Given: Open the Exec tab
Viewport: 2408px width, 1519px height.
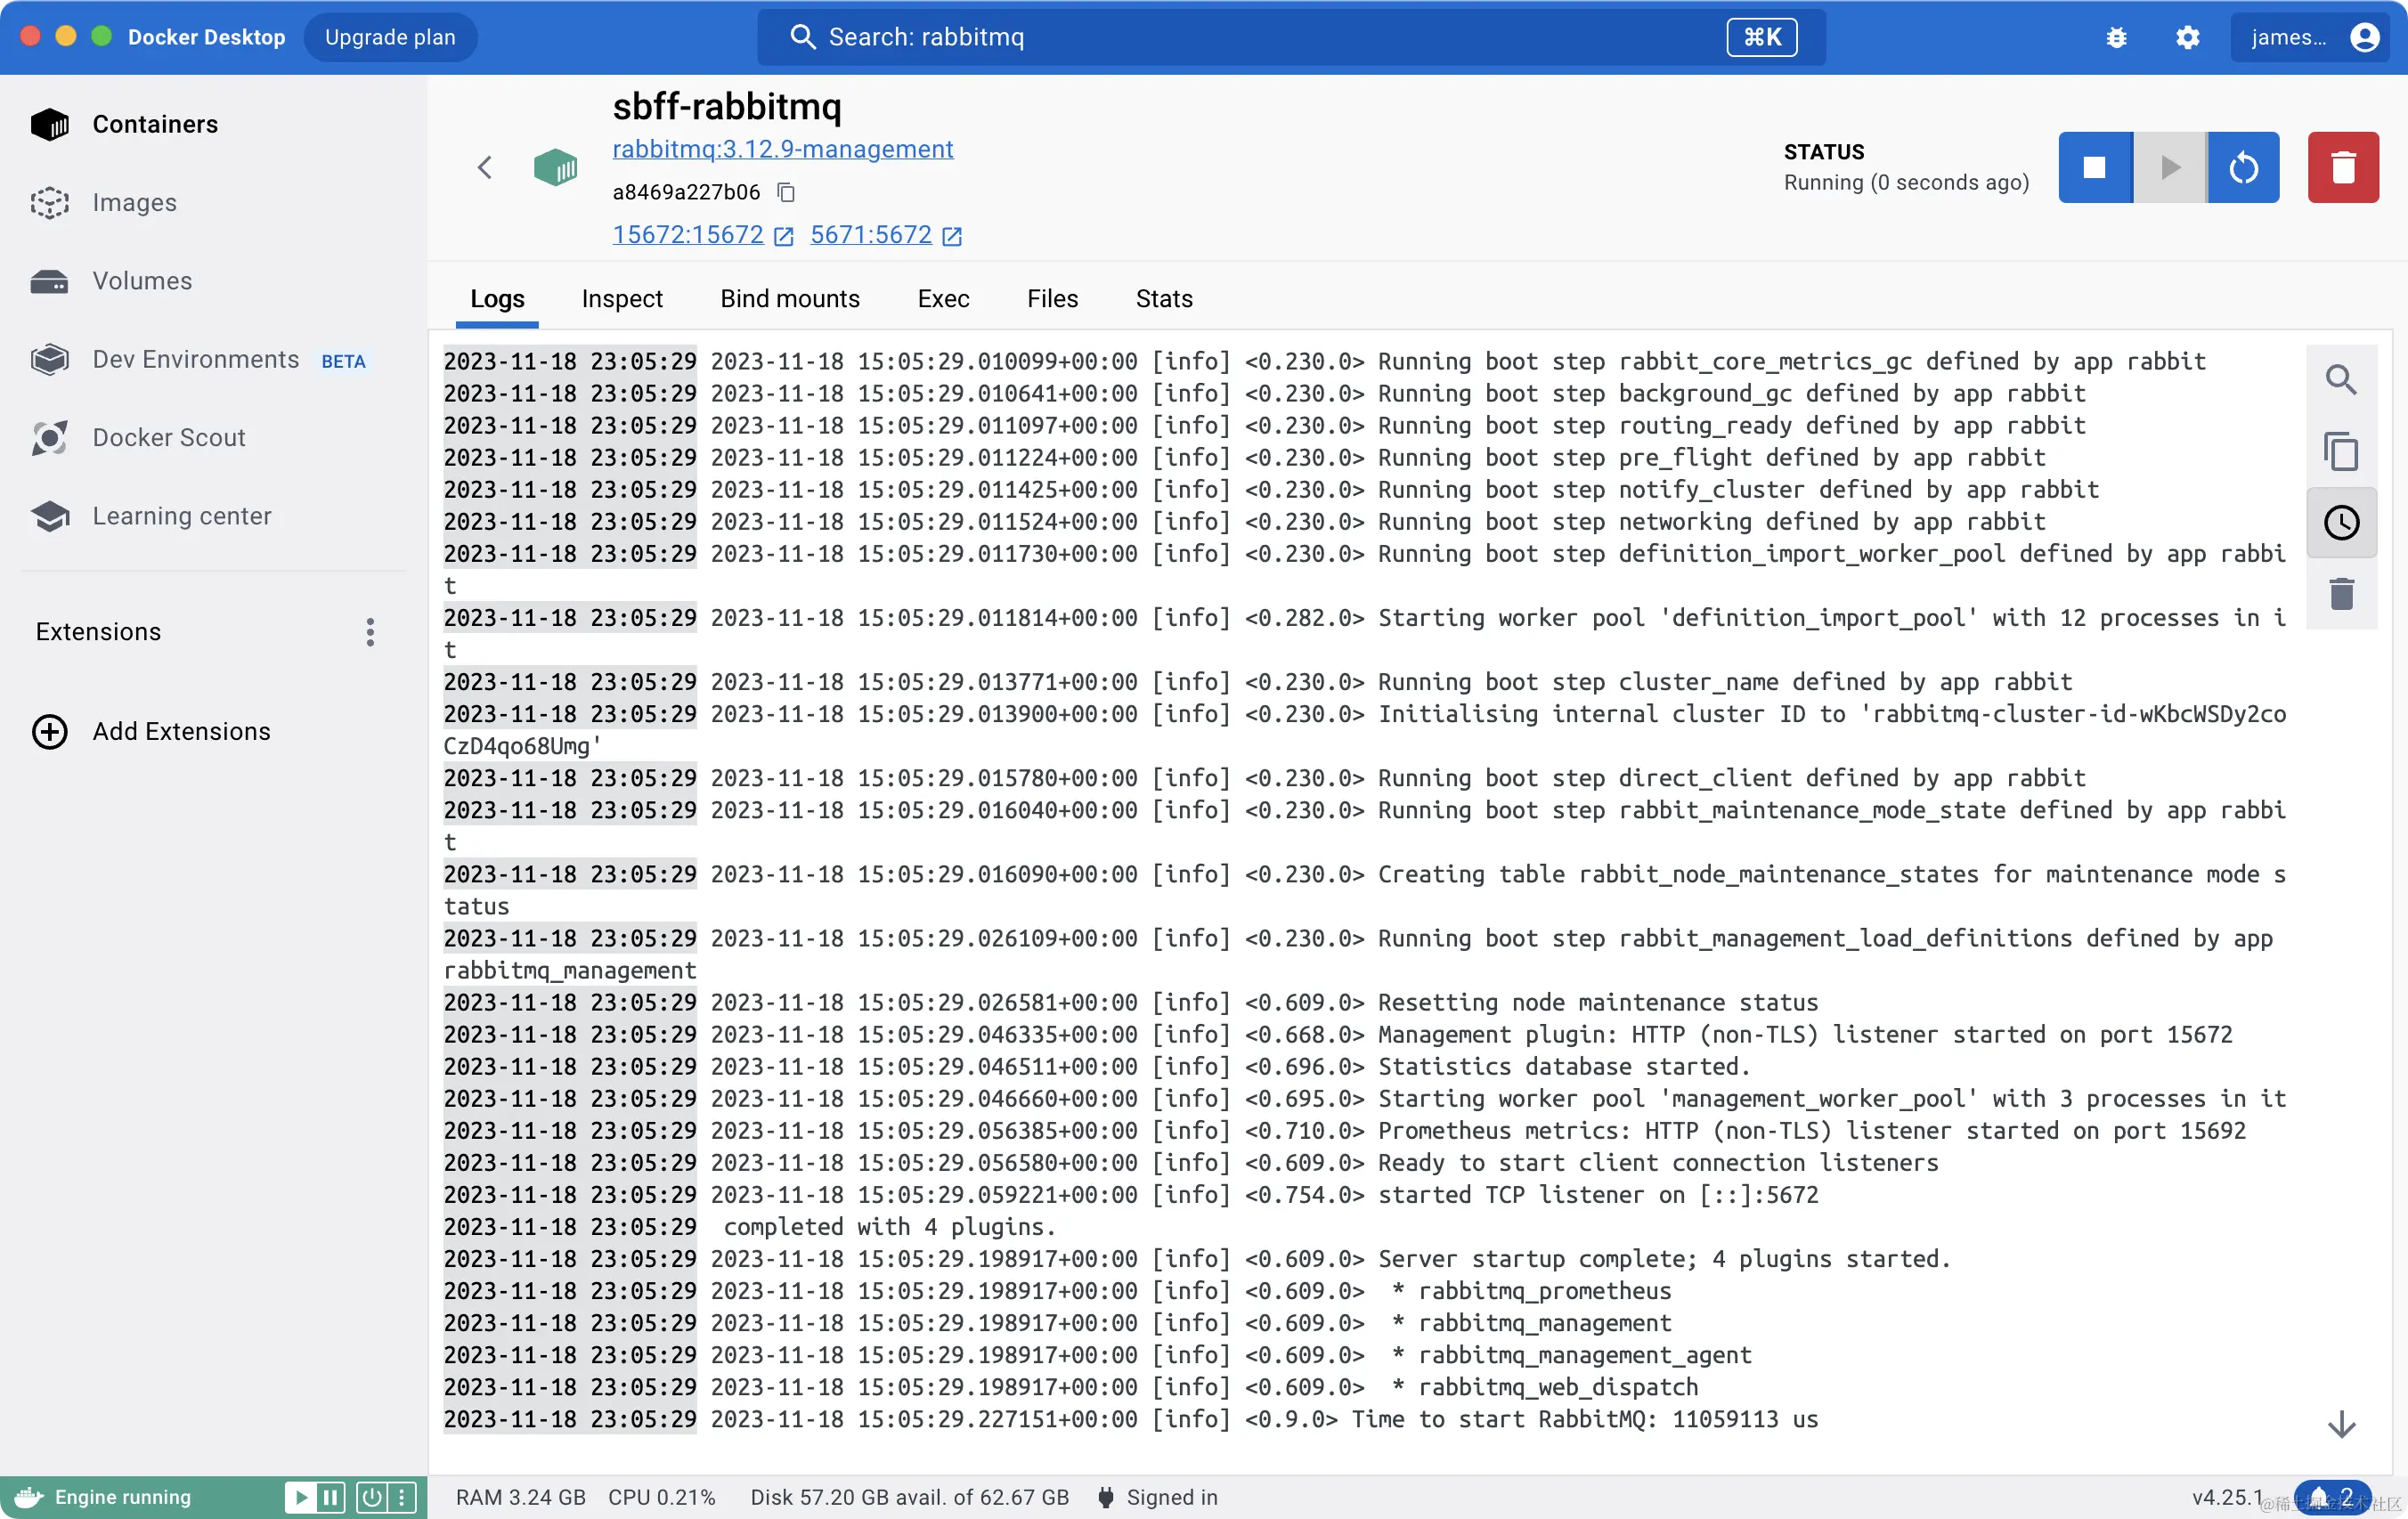Looking at the screenshot, I should [943, 298].
